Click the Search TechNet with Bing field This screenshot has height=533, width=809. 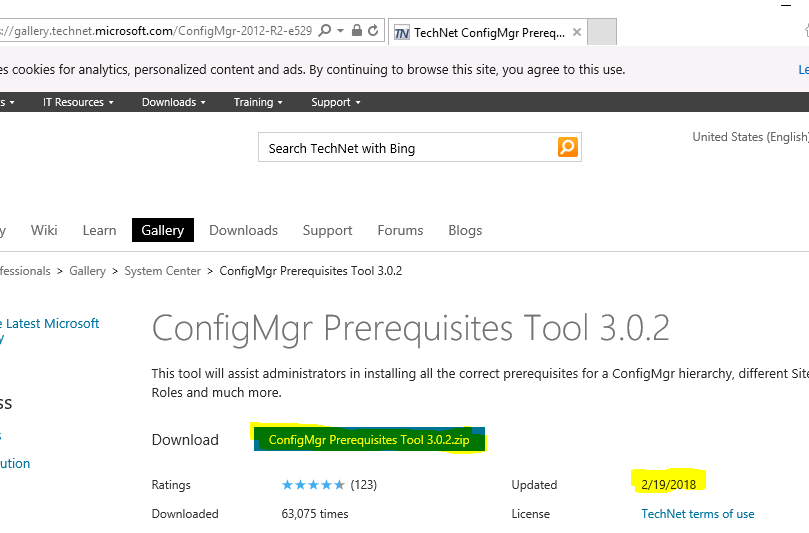point(408,148)
